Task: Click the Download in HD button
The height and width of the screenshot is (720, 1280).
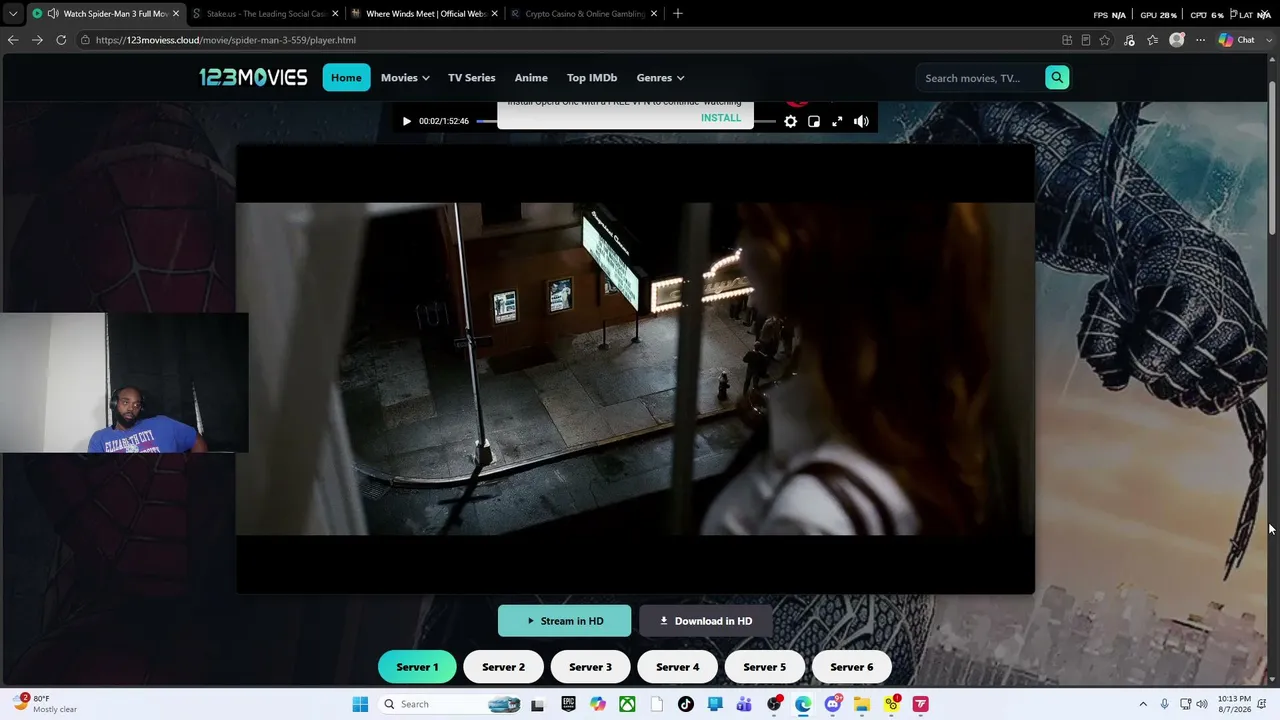Action: [706, 621]
